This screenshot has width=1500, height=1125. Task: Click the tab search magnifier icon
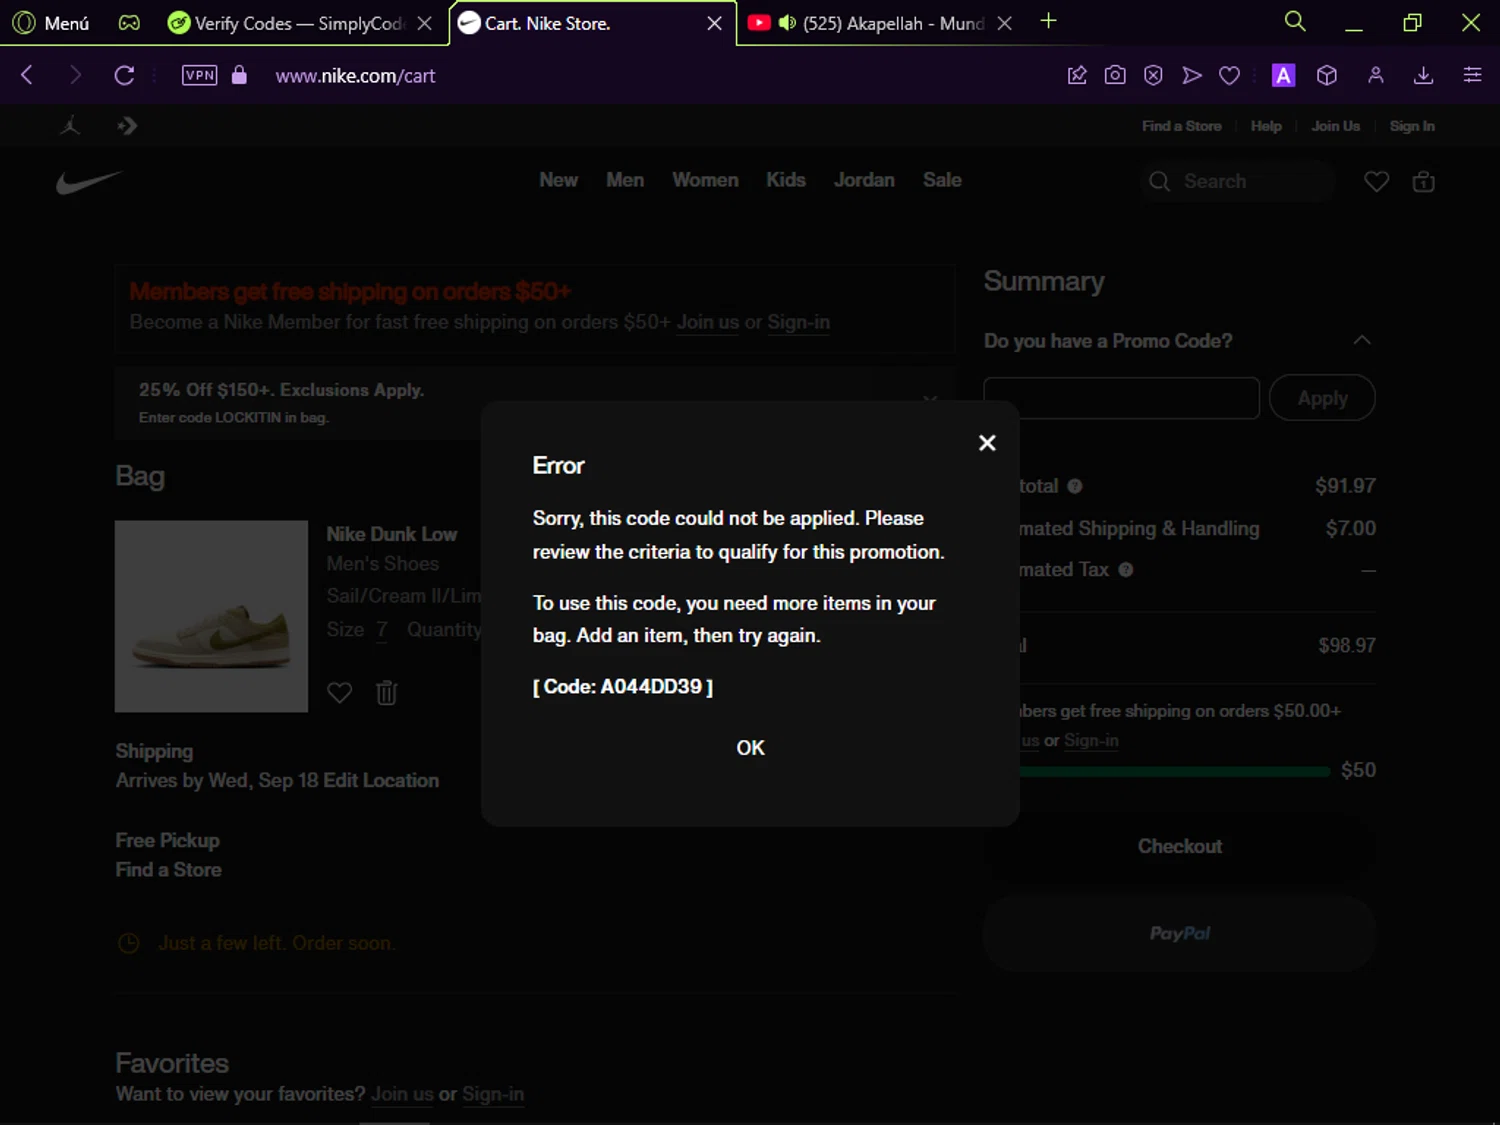(x=1295, y=21)
